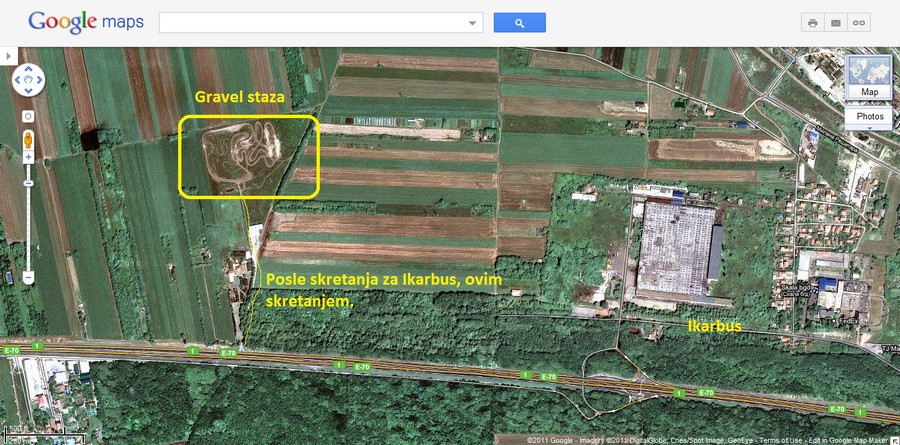Pan the map right using the compass
The image size is (900, 445).
(x=40, y=79)
